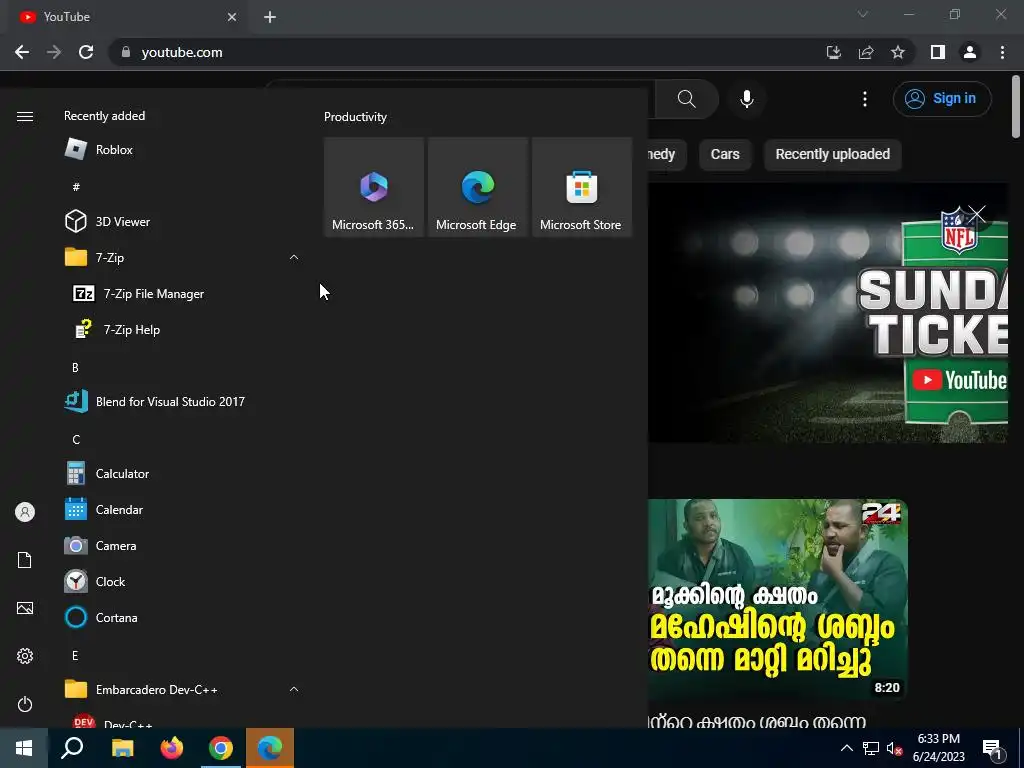Open Settings gear in Start menu

[25, 656]
